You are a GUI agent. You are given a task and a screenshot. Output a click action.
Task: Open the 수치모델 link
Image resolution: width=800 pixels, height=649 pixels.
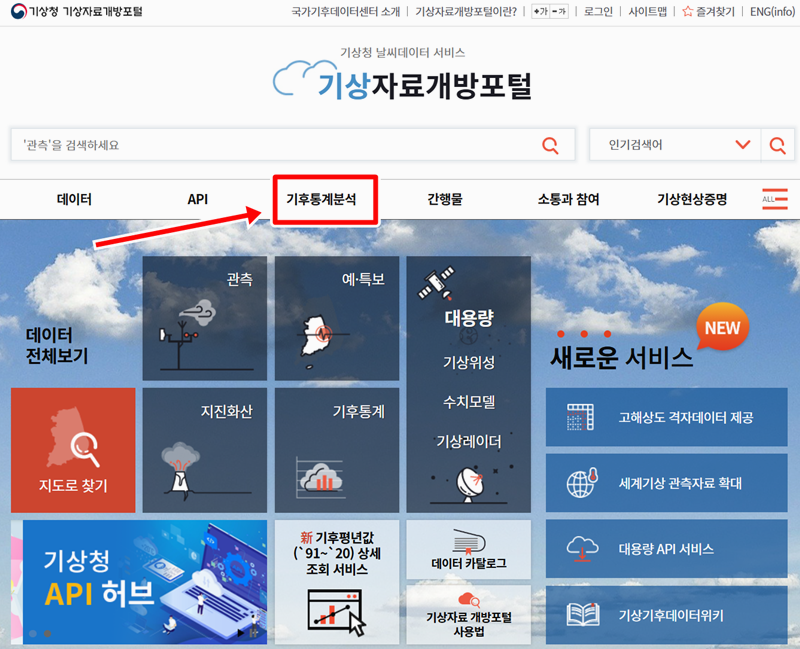coord(468,402)
